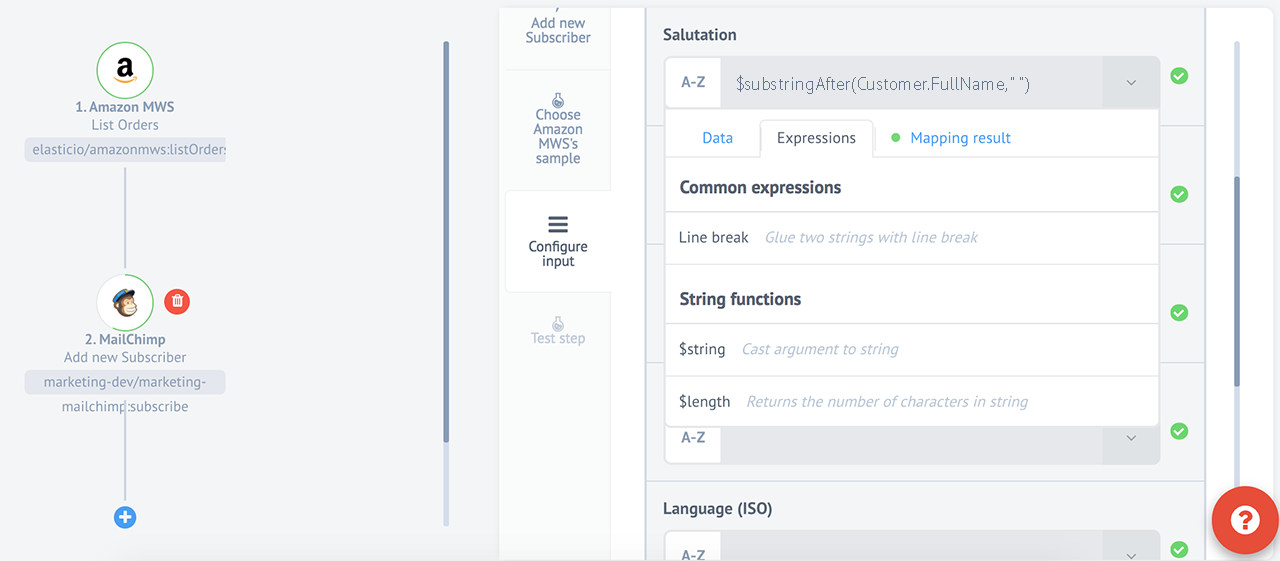The width and height of the screenshot is (1280, 561).
Task: Select the Amazon MWS step icon
Action: point(125,70)
